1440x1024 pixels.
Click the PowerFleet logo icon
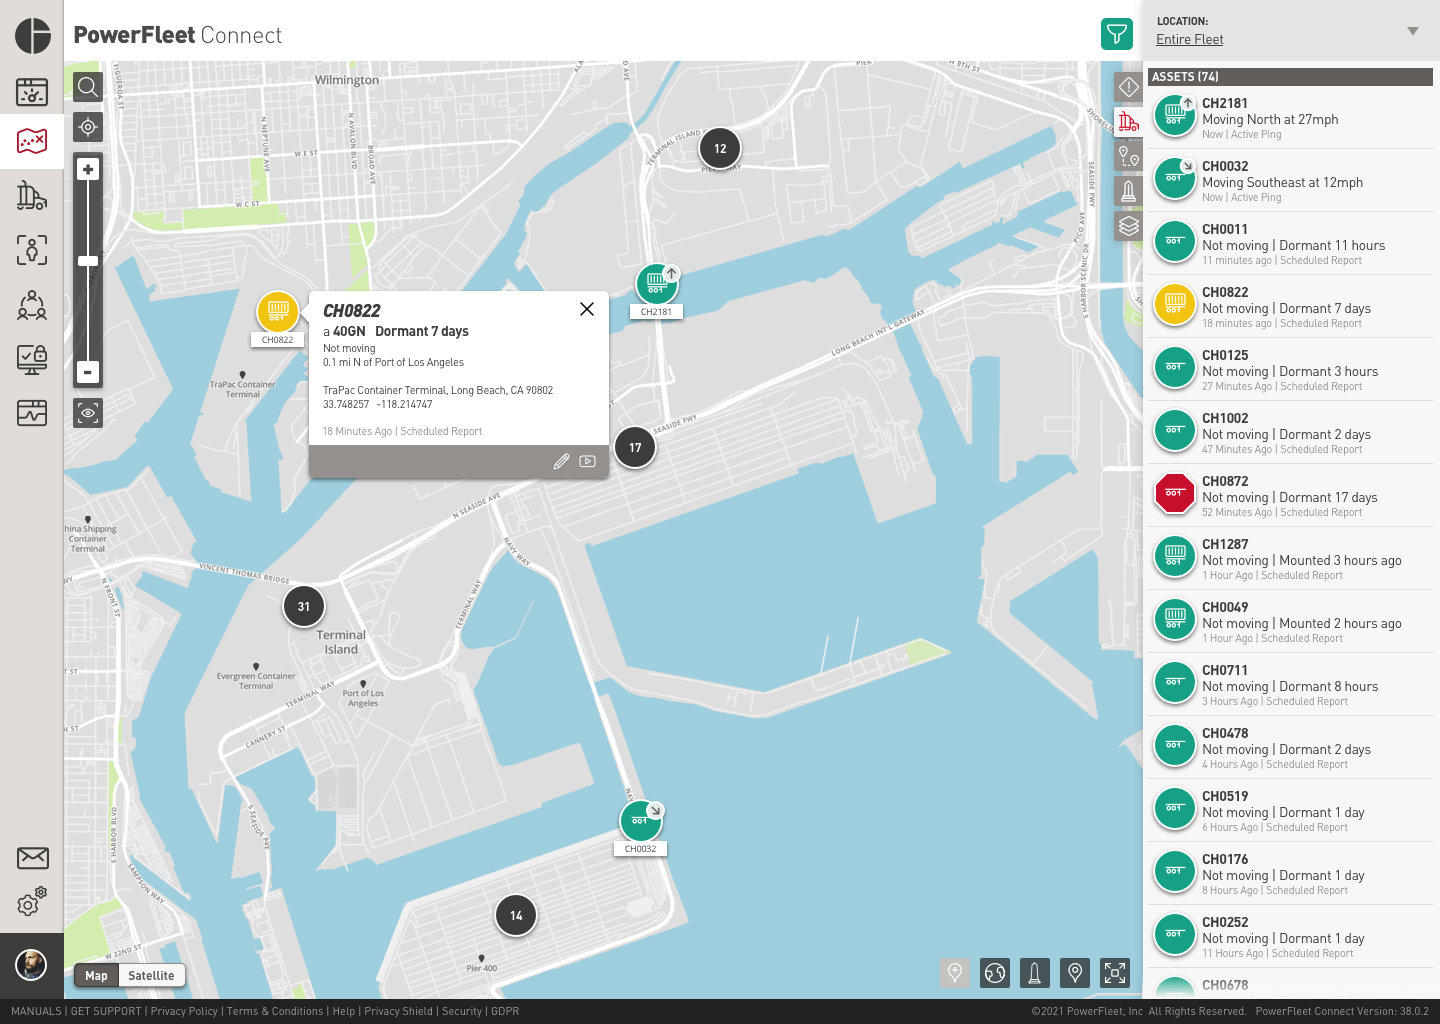[33, 36]
